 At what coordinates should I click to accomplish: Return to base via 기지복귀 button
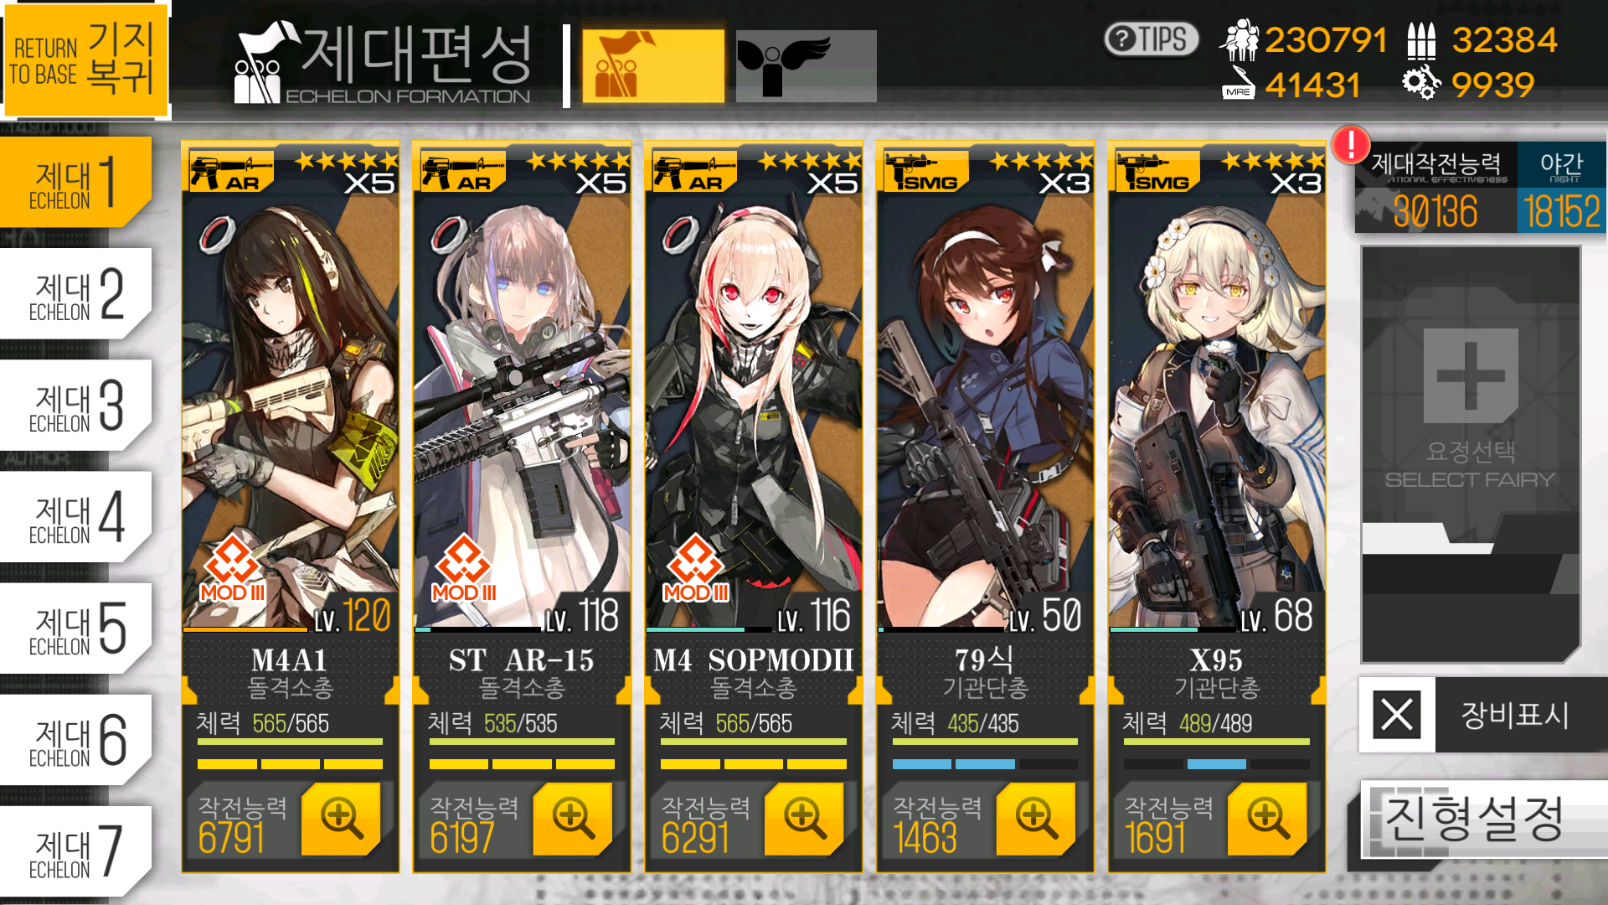tap(85, 58)
